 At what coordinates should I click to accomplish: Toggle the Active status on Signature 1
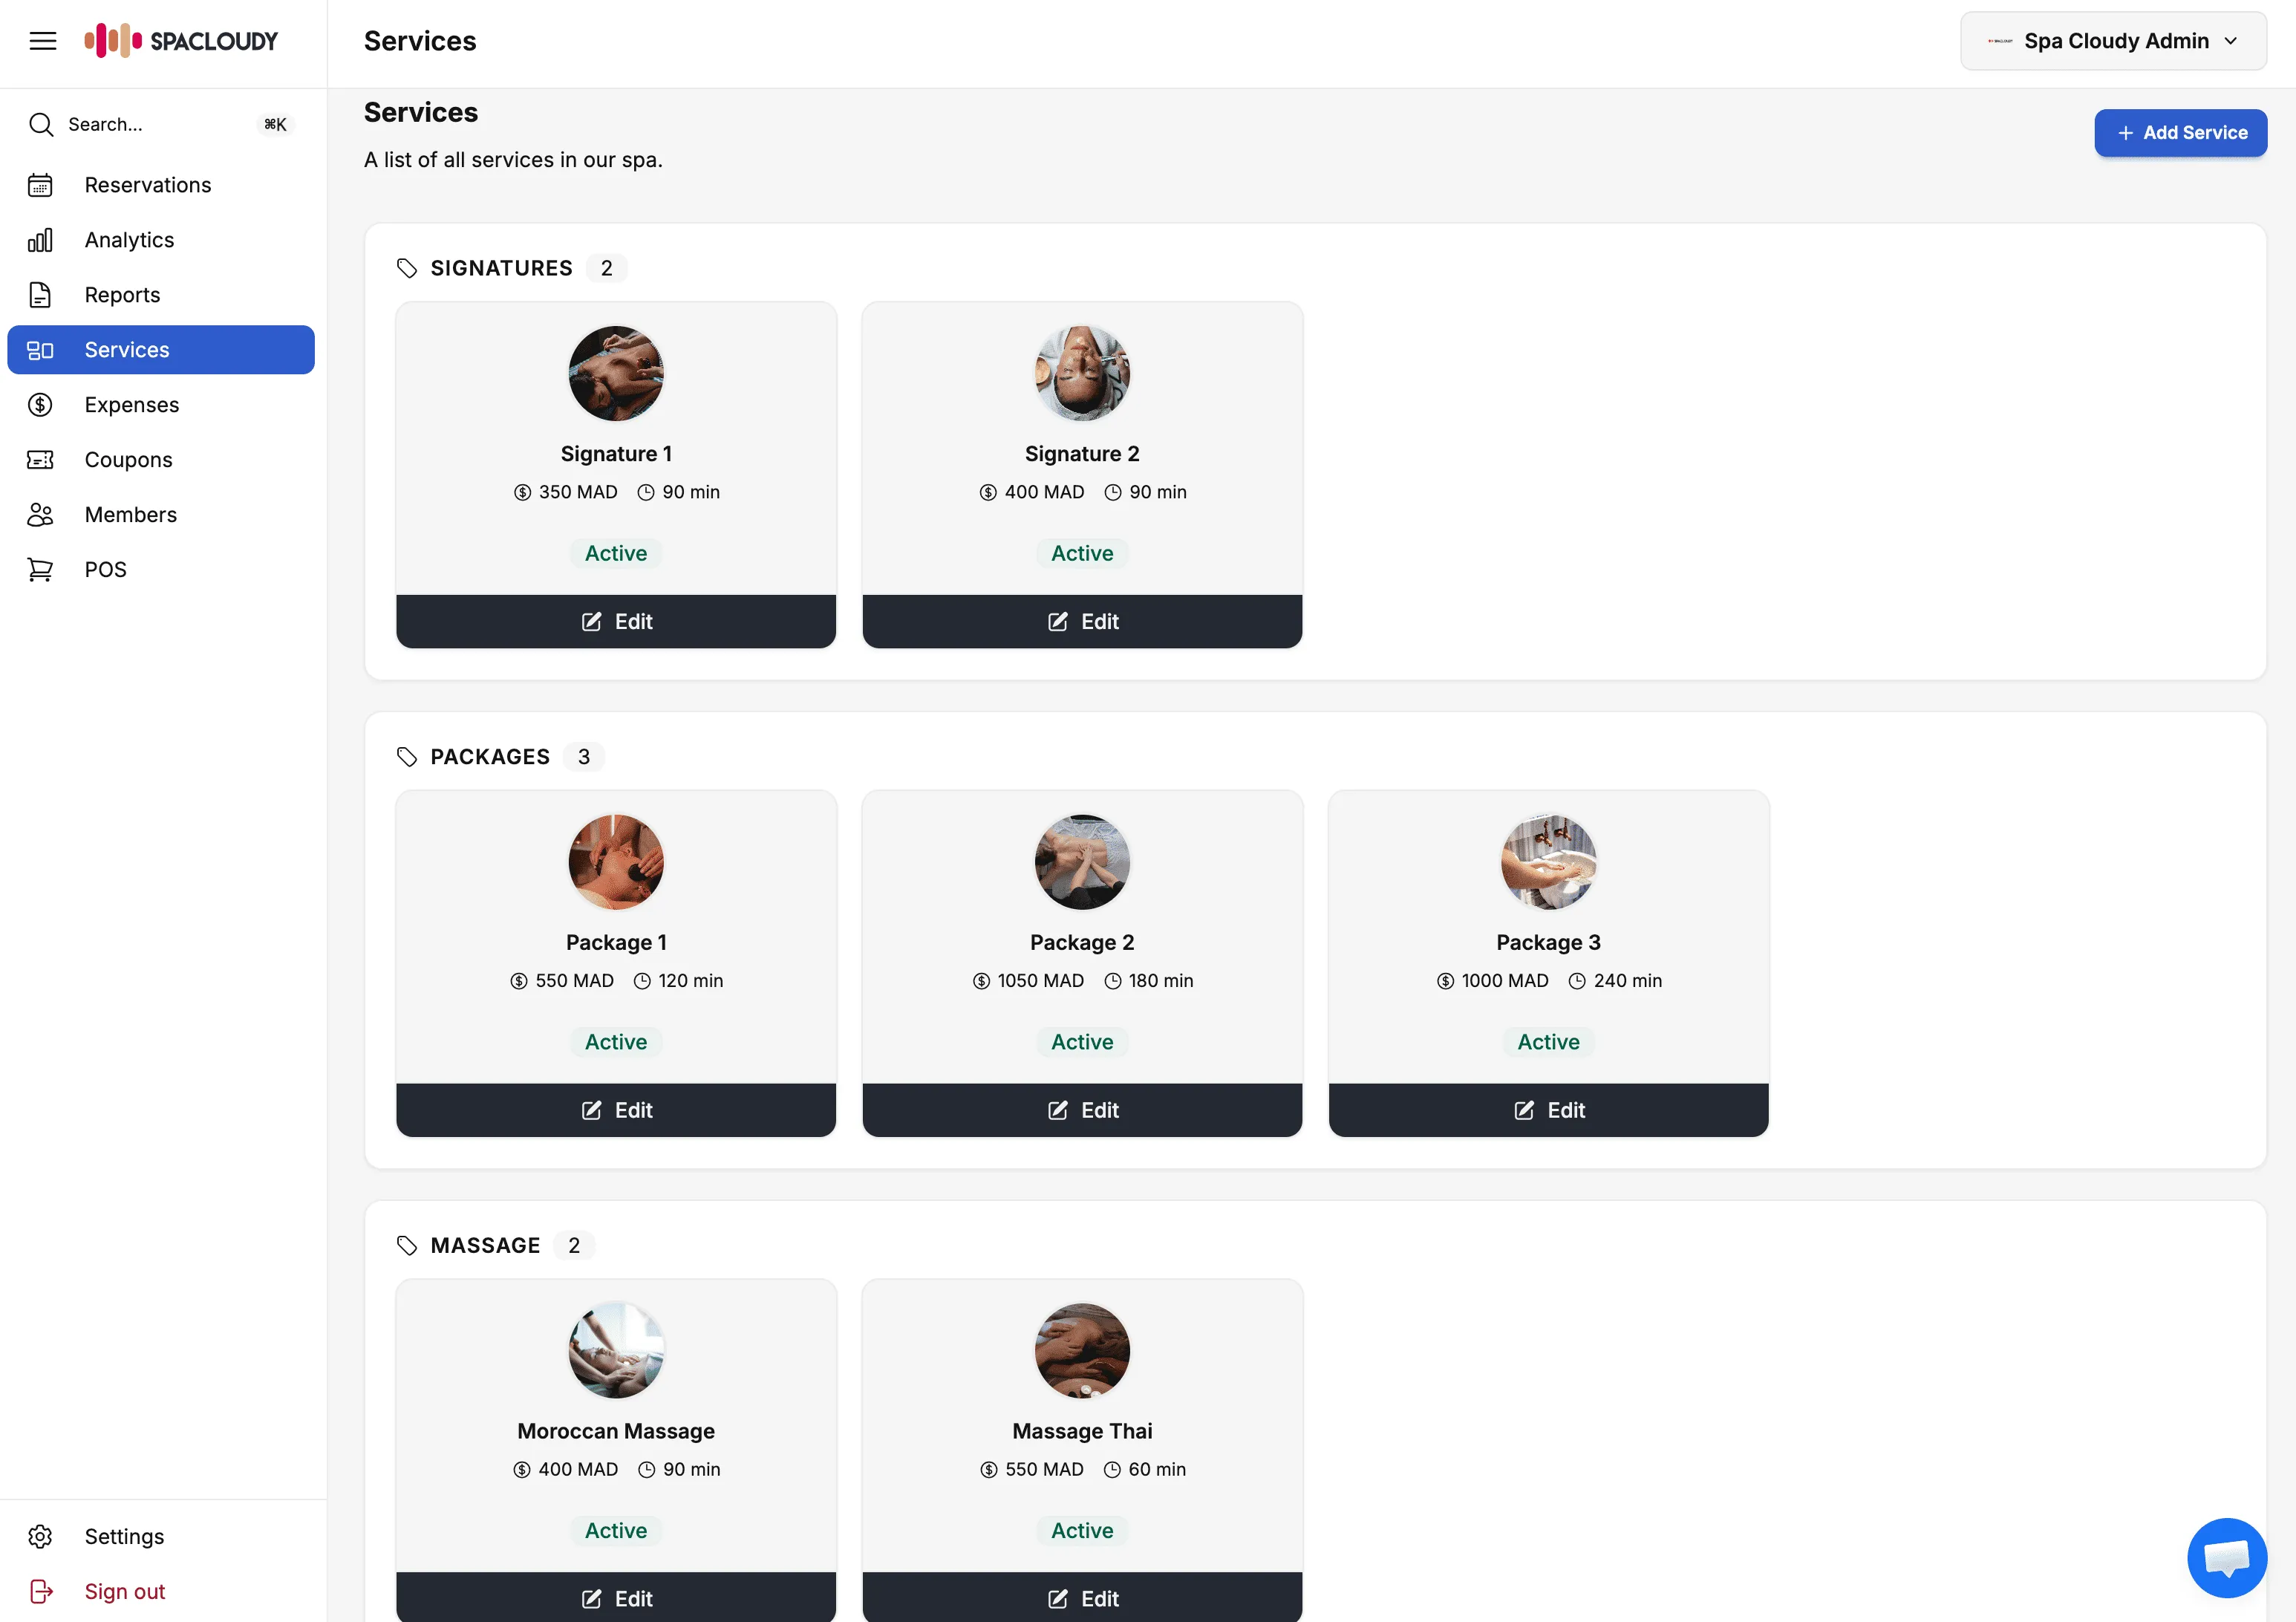[x=615, y=553]
